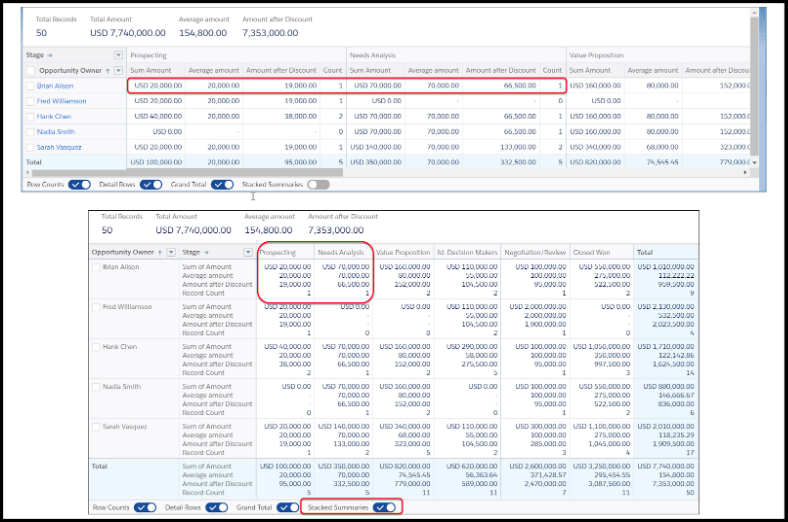Image resolution: width=788 pixels, height=522 pixels.
Task: Turn off Row Counts toggle in bottom report
Action: [x=145, y=508]
